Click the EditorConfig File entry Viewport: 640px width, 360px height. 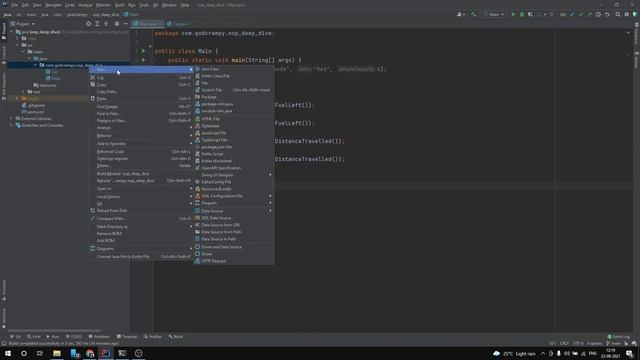coord(233,182)
